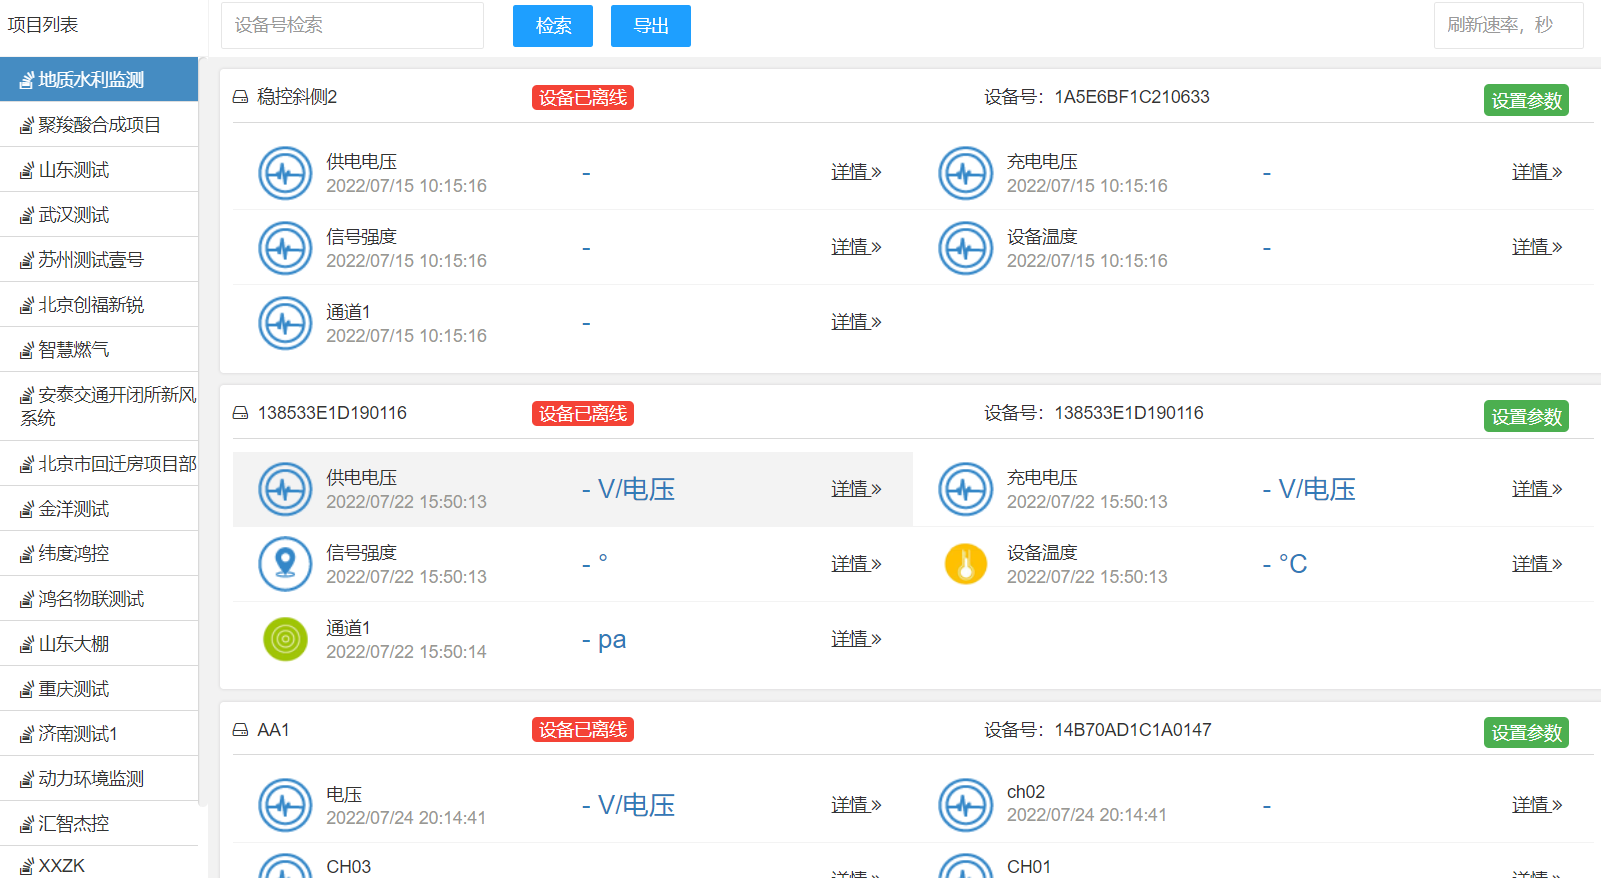Open 详情 for 充电电压 of 138533E1D190116
Viewport: 1601px width, 878px height.
pyautogui.click(x=1537, y=489)
